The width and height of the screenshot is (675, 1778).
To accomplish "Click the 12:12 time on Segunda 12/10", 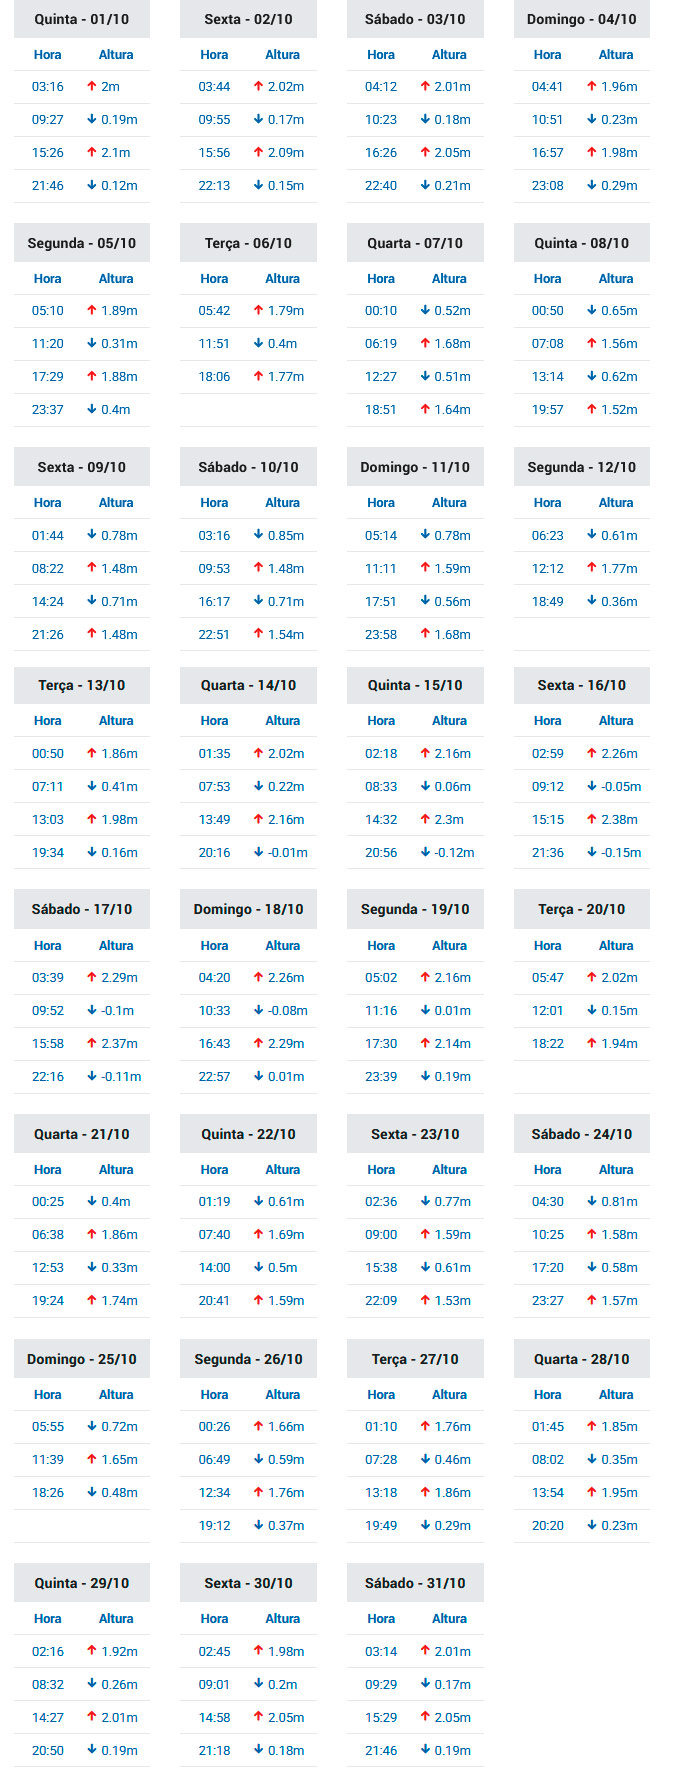I will pos(548,569).
